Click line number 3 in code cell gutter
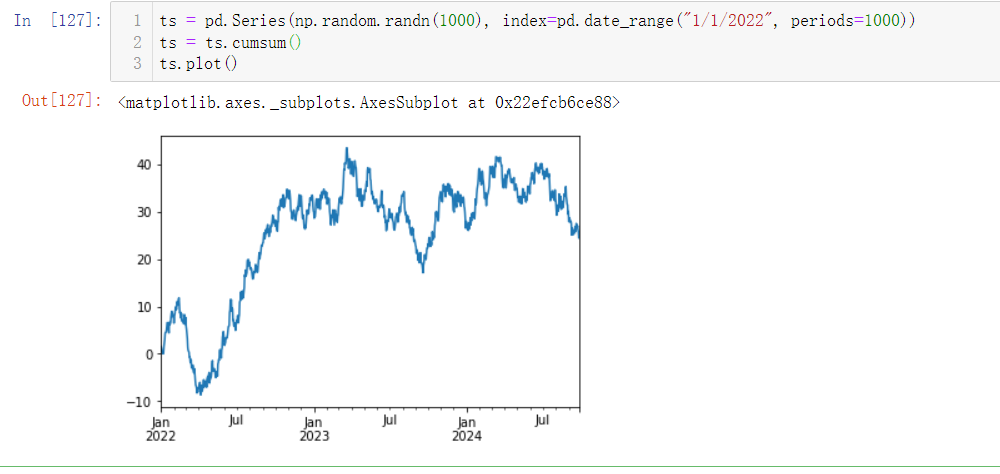This screenshot has width=1000, height=474. [138, 64]
